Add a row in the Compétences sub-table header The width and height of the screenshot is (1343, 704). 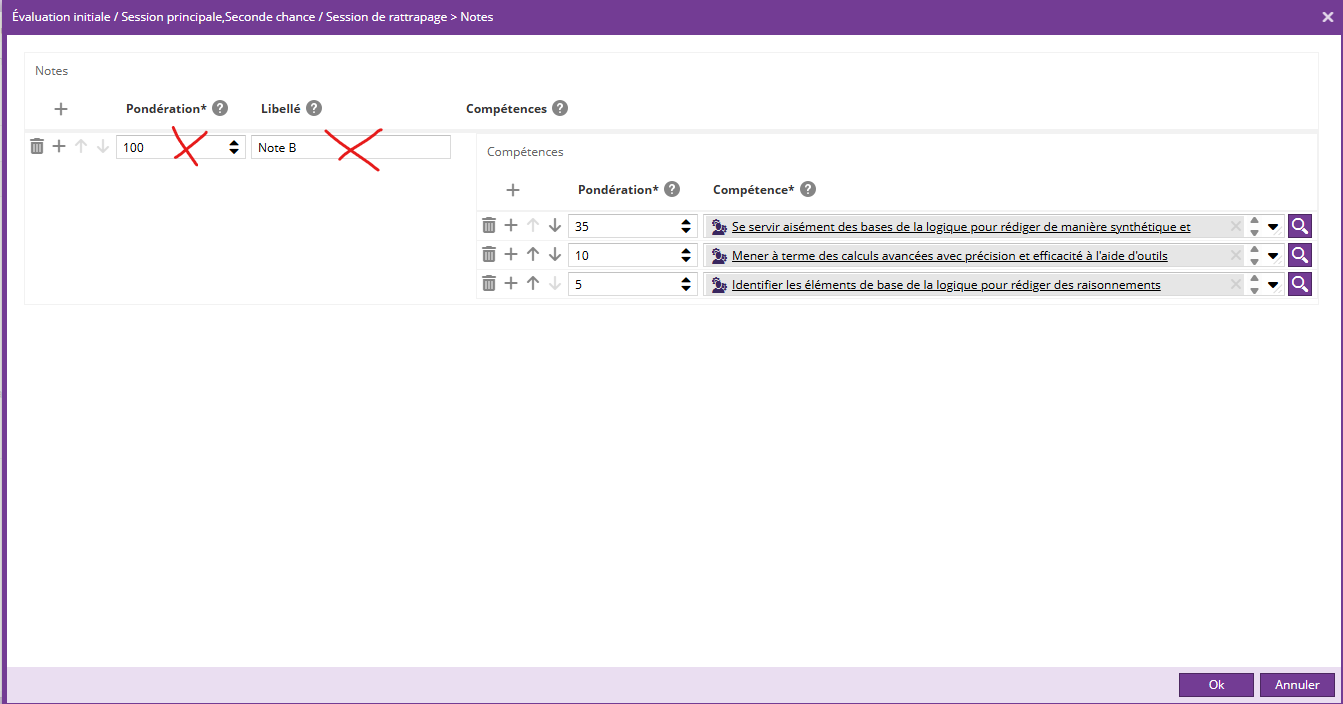point(512,190)
